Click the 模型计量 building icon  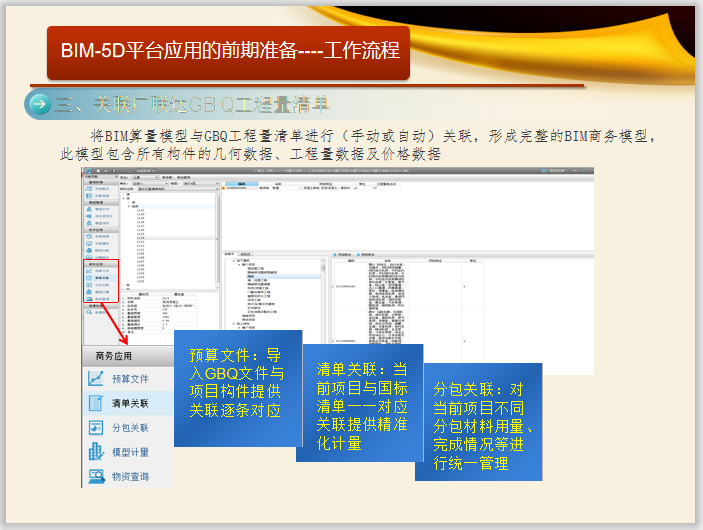coord(96,452)
